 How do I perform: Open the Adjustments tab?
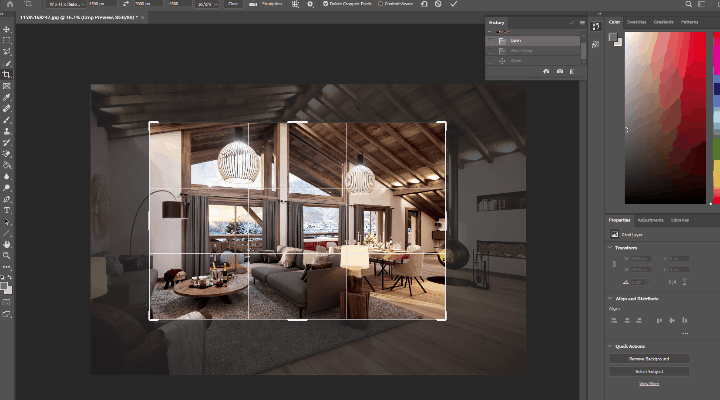tap(650, 219)
